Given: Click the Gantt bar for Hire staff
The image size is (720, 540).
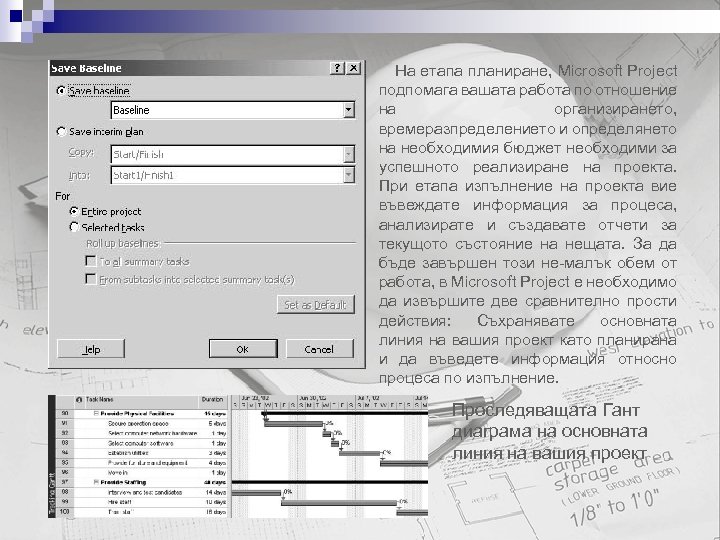Looking at the screenshot, I should click(339, 503).
